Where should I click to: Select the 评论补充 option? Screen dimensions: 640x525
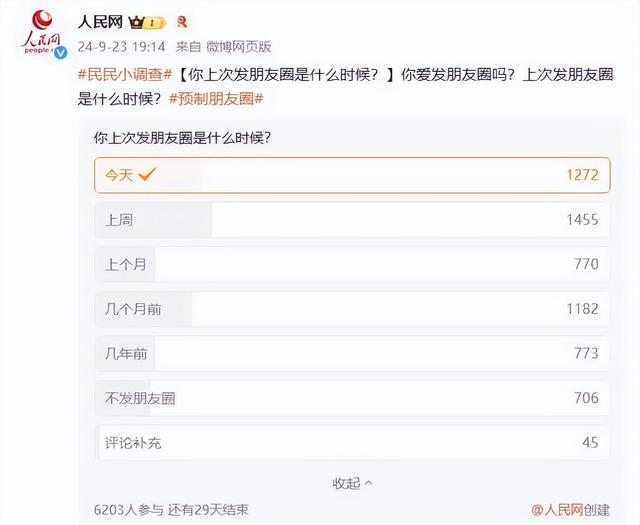click(x=352, y=442)
